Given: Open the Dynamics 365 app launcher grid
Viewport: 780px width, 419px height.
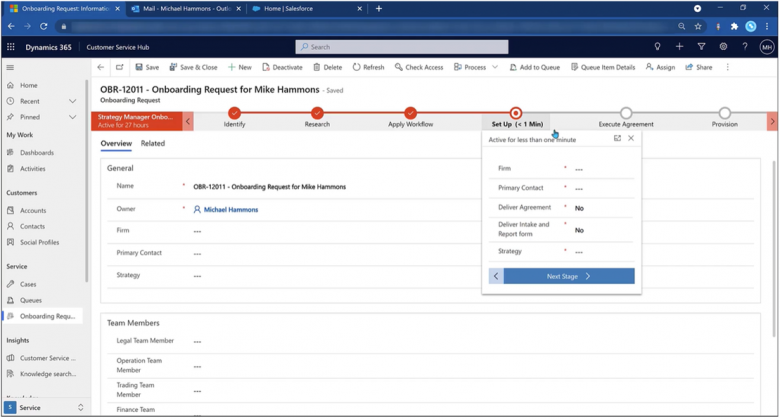Looking at the screenshot, I should coord(10,47).
